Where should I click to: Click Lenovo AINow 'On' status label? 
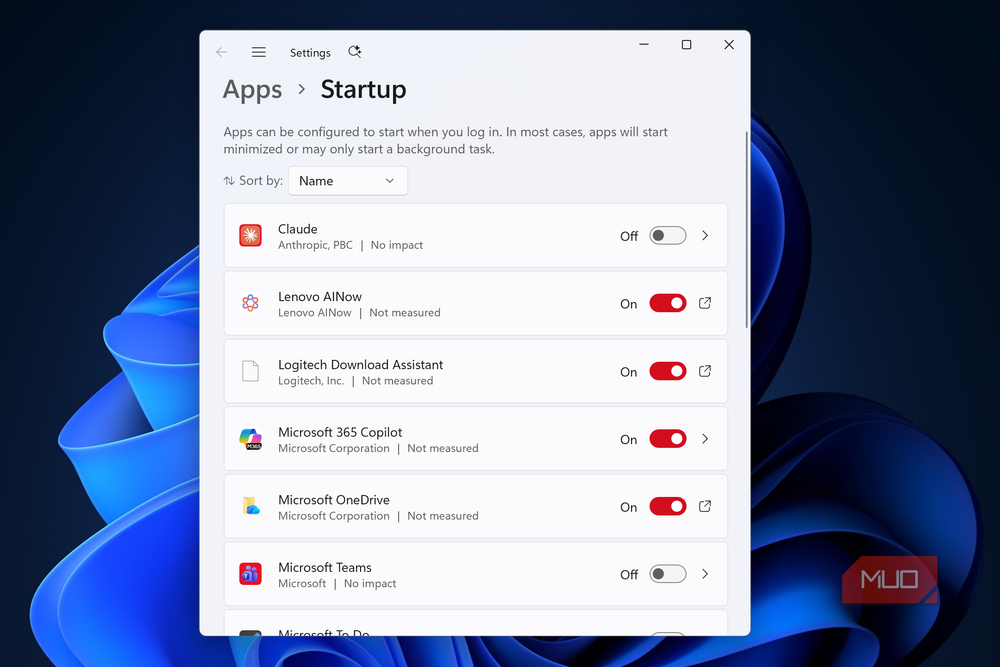coord(629,304)
